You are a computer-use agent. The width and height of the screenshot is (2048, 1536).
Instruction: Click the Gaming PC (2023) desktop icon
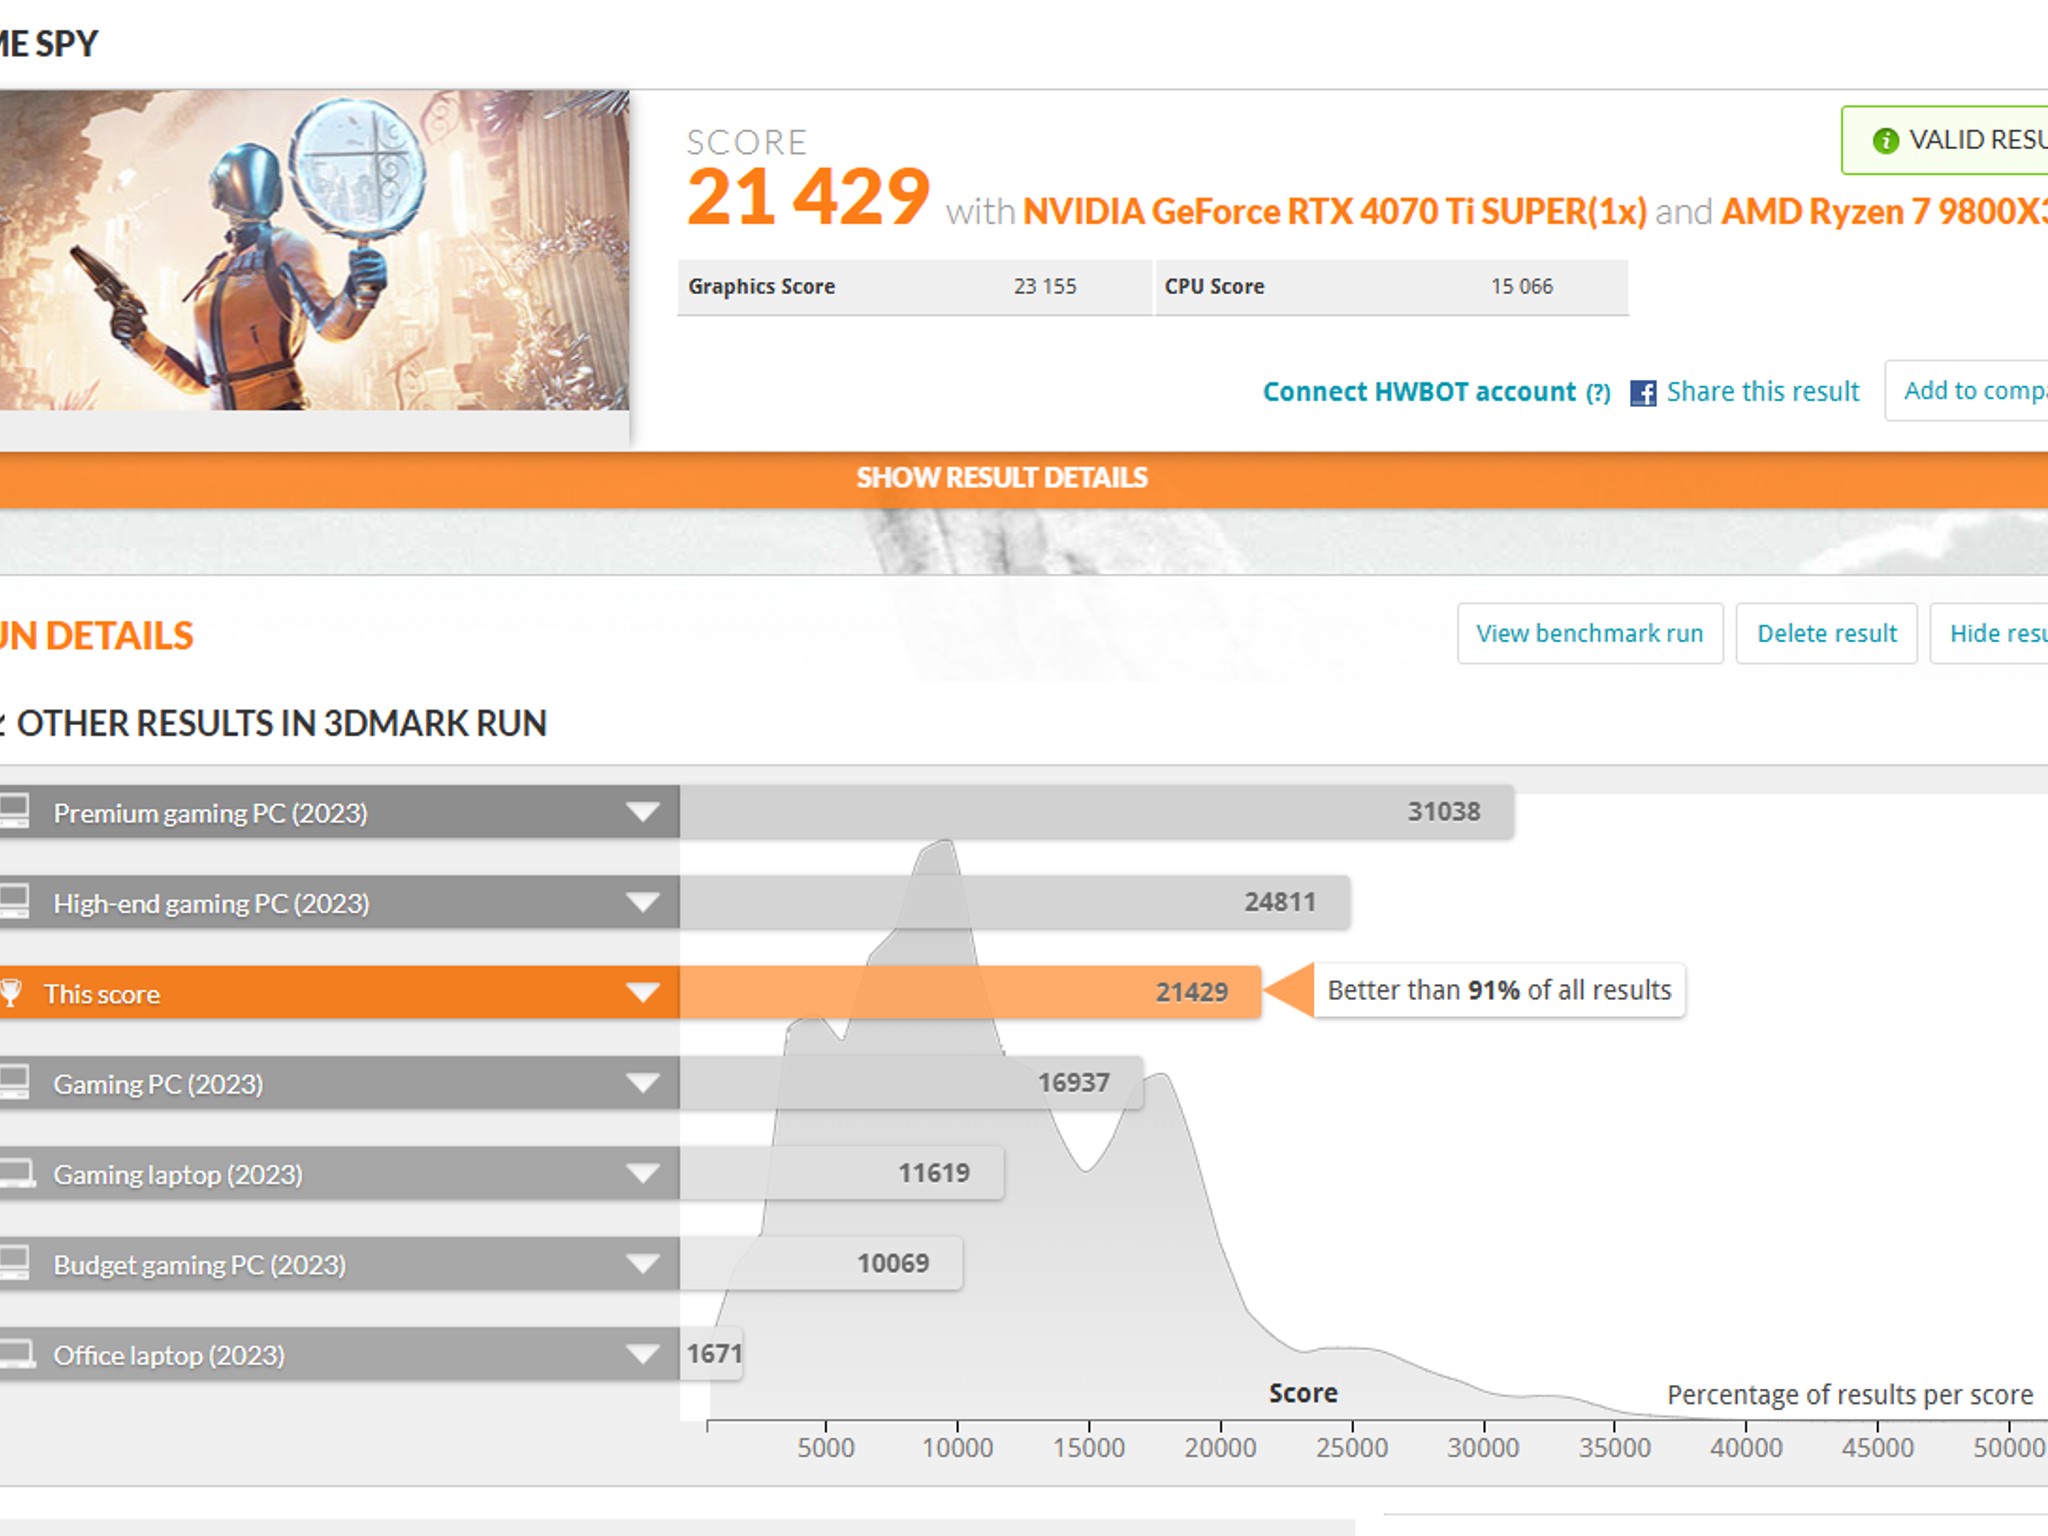pyautogui.click(x=14, y=1082)
